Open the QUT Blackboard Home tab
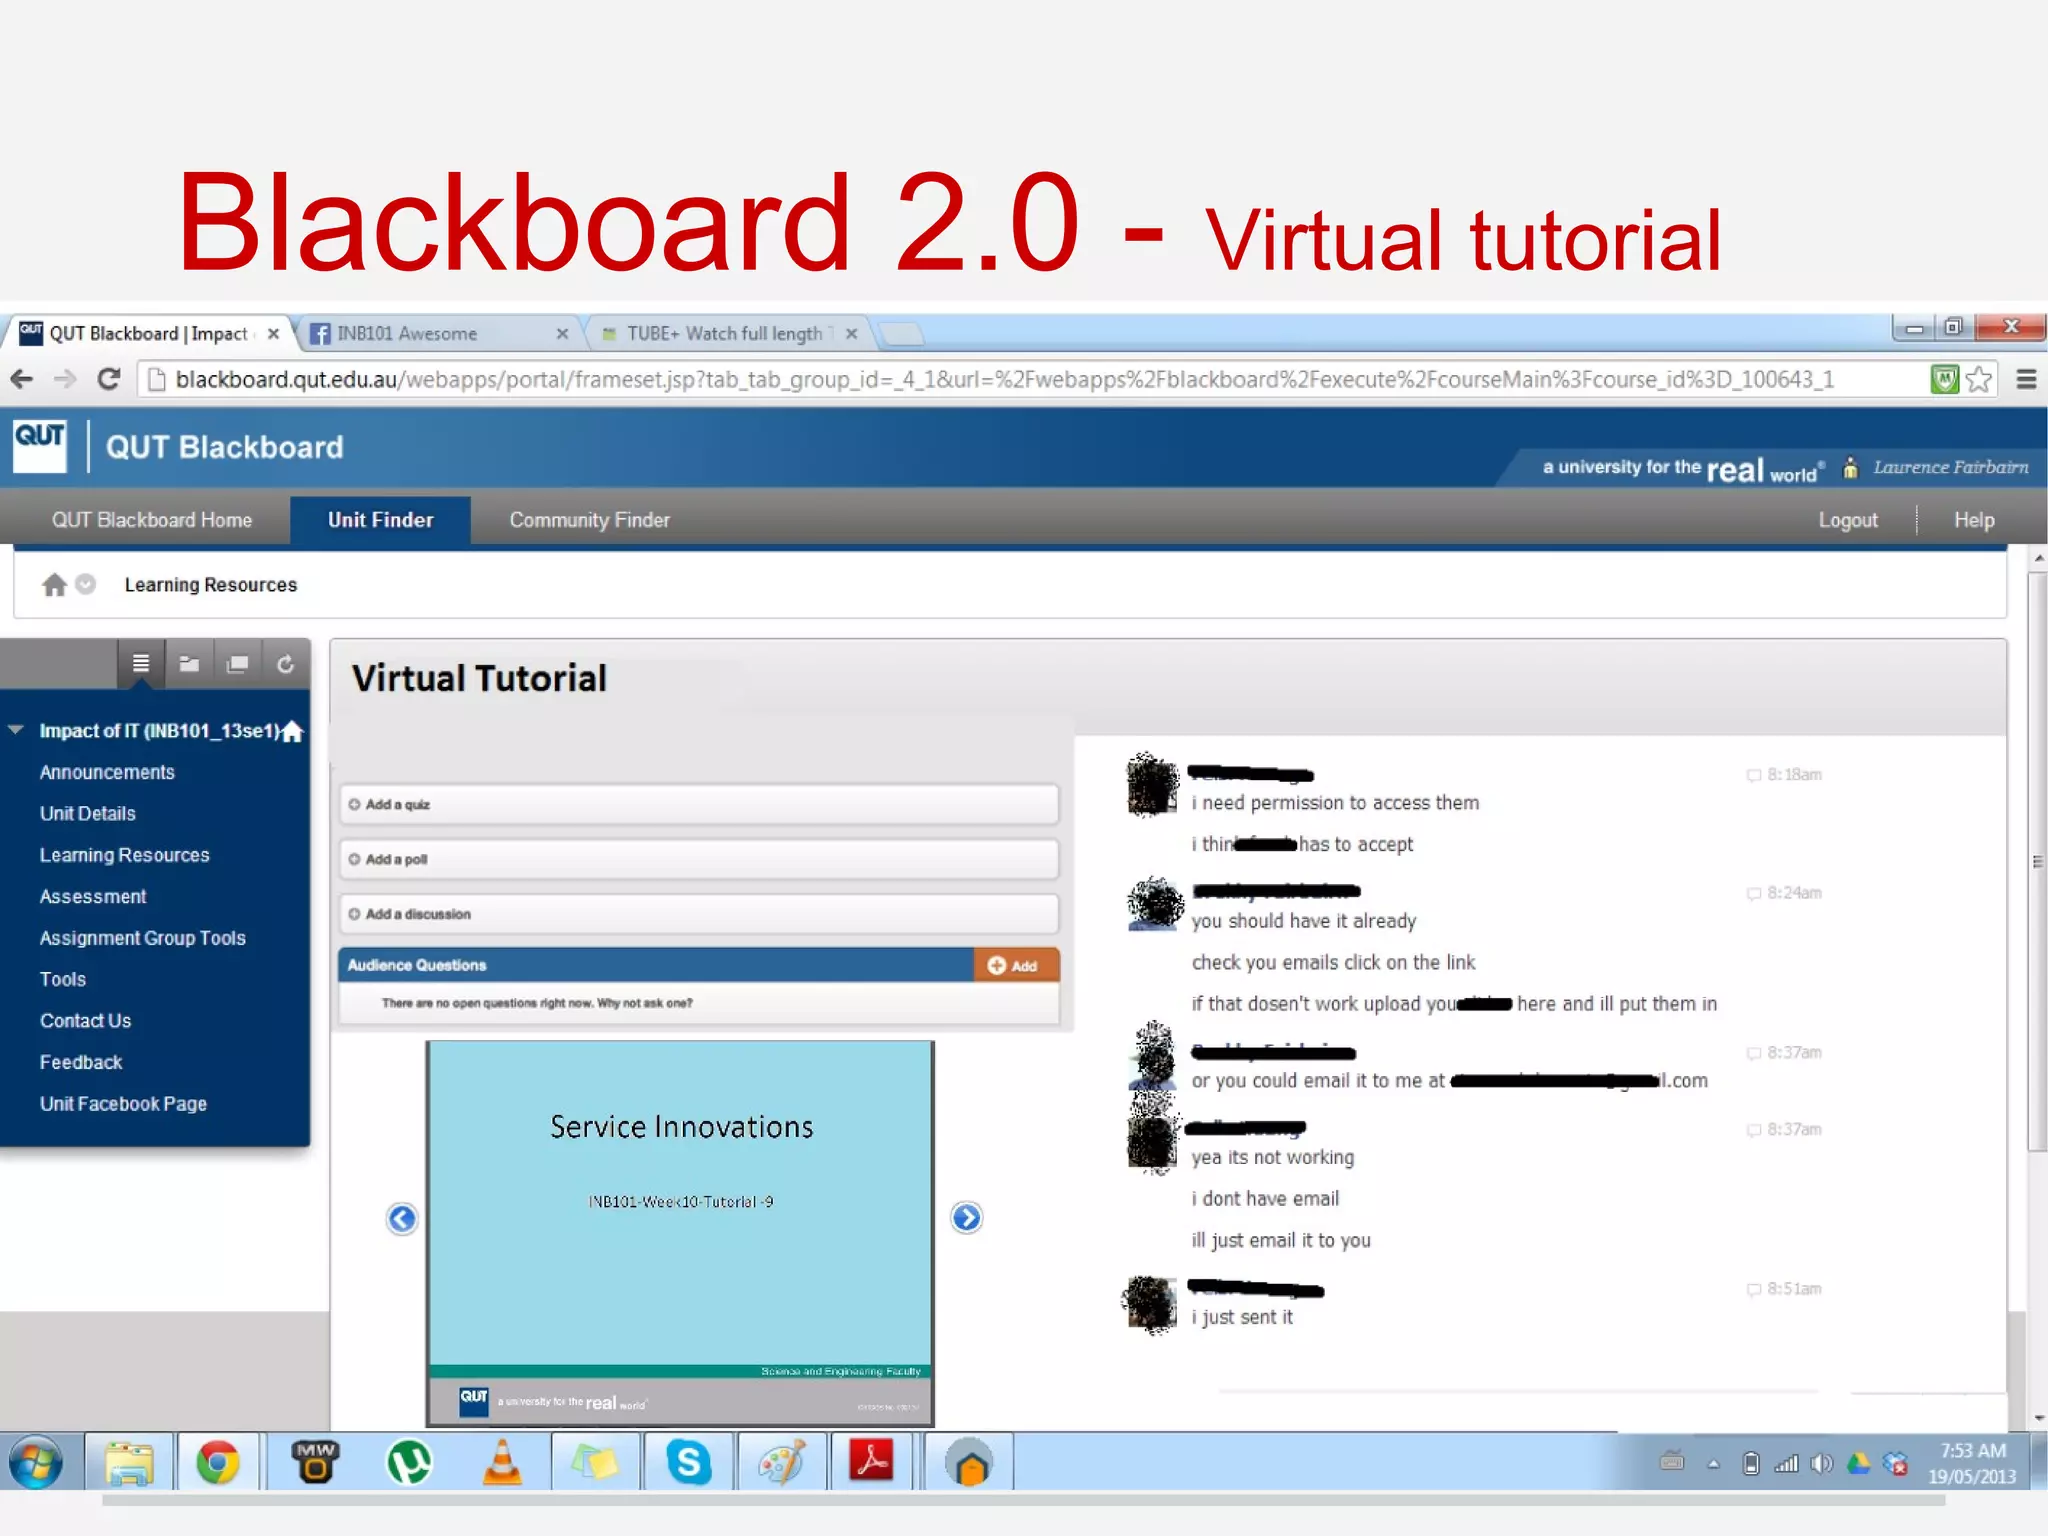 point(152,520)
